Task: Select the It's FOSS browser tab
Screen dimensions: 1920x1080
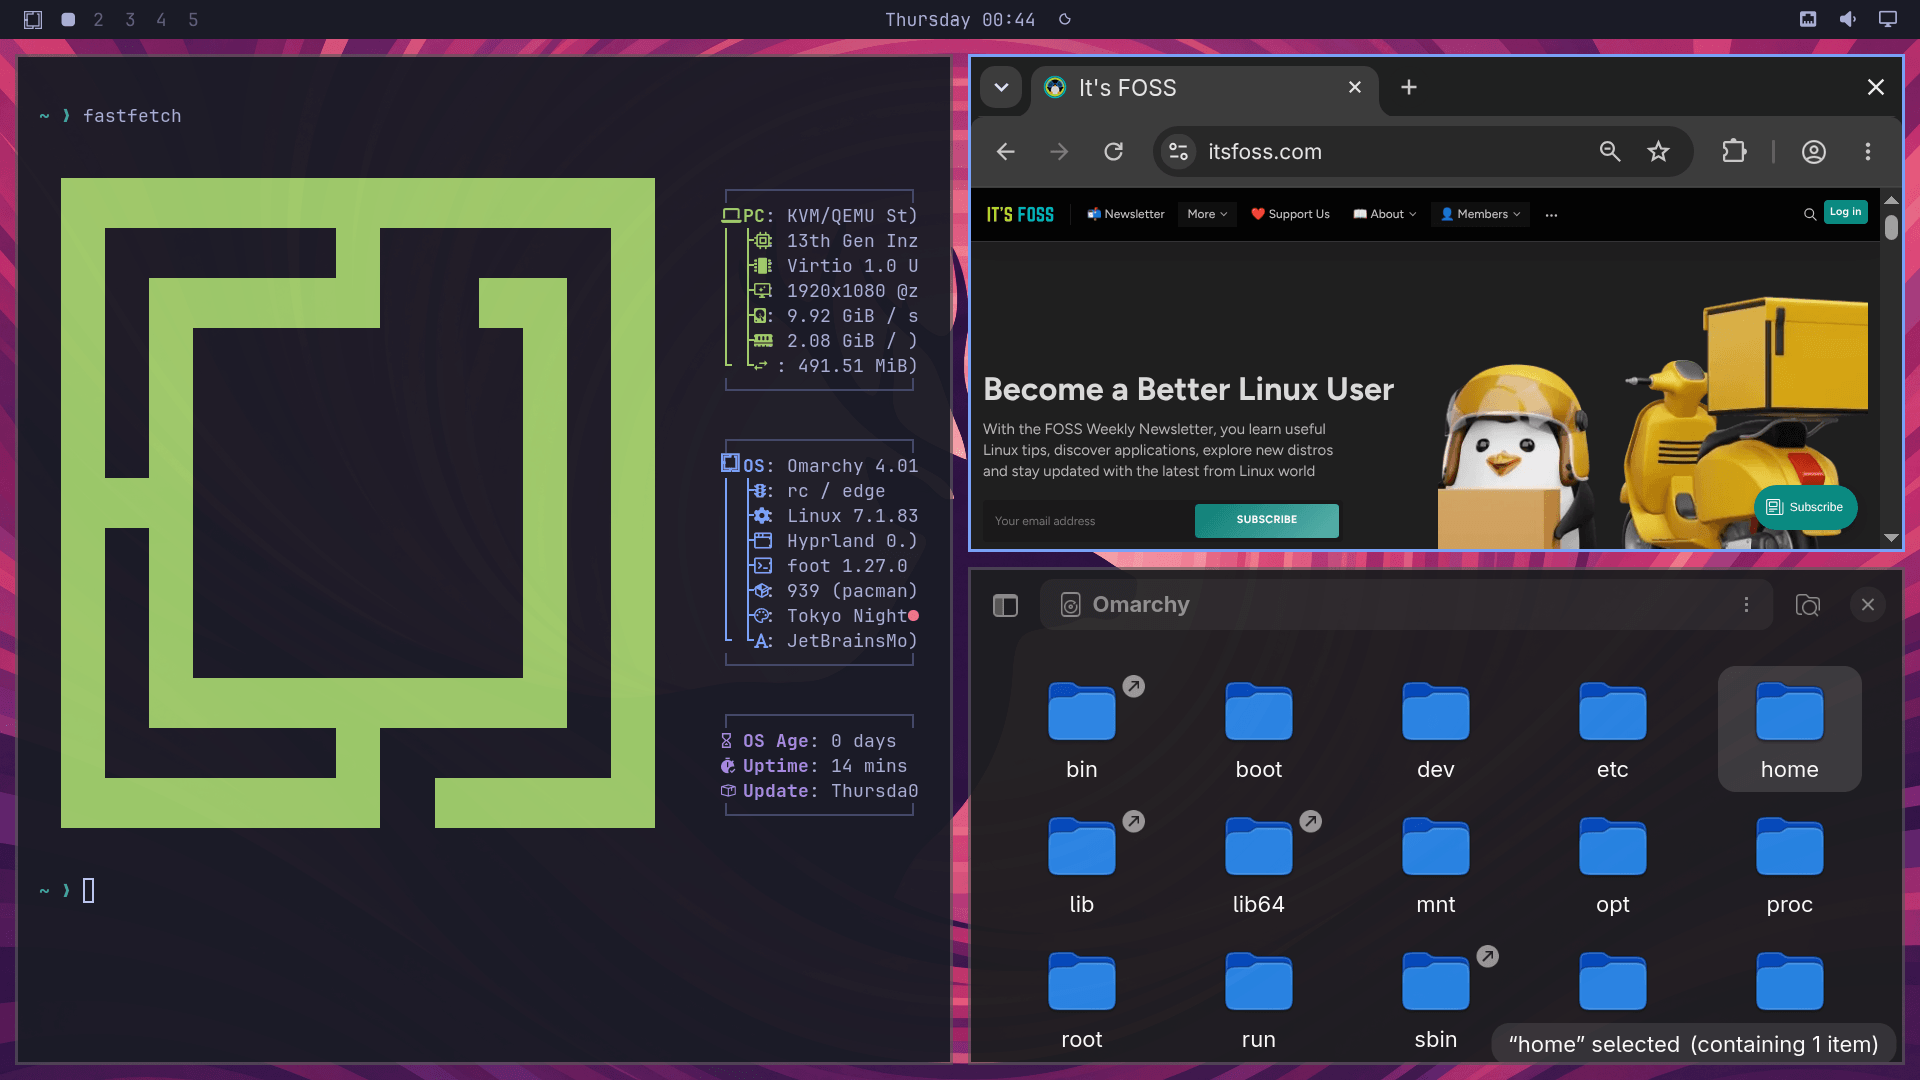Action: [x=1204, y=88]
